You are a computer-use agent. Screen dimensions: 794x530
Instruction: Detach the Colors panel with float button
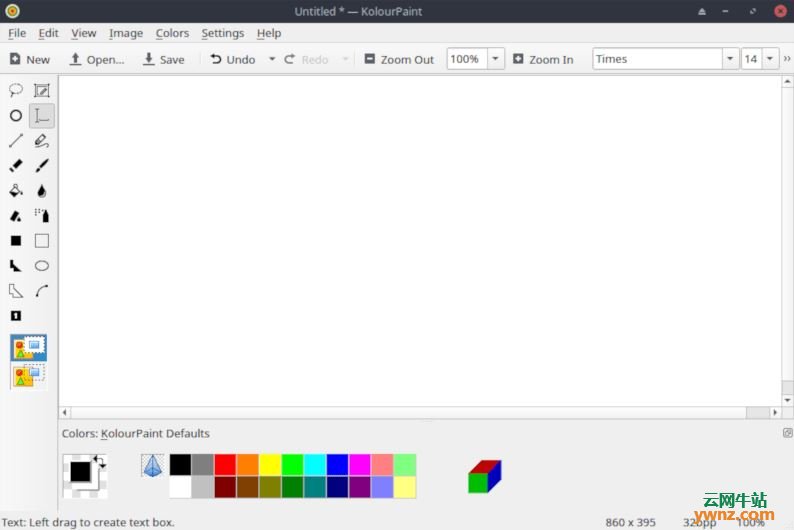point(787,433)
